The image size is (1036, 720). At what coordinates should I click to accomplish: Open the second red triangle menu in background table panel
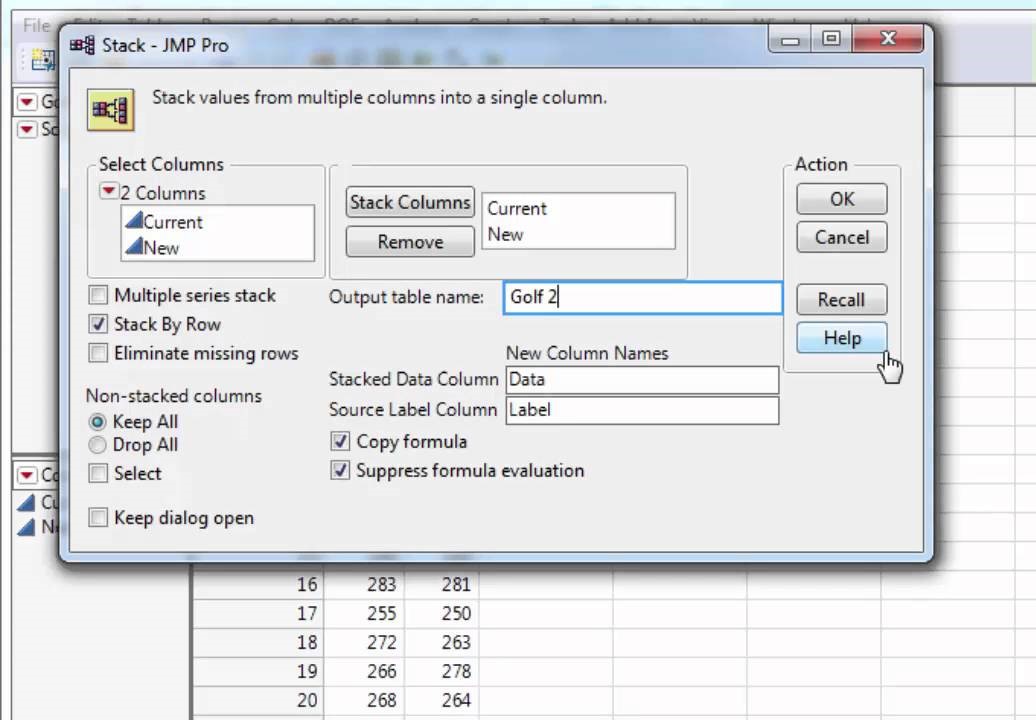[x=26, y=129]
